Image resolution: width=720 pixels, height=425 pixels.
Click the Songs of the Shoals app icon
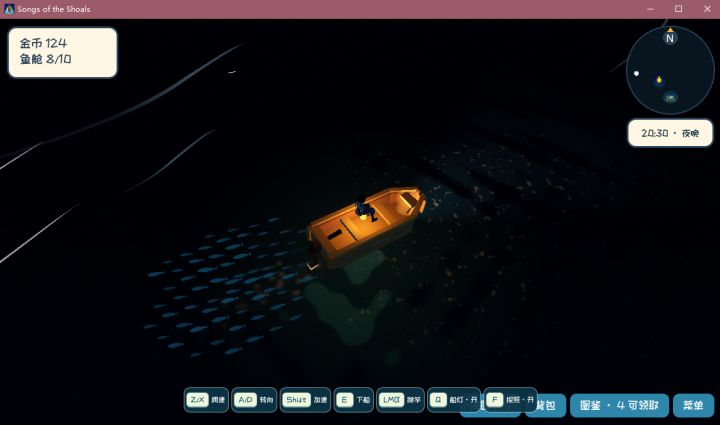point(9,9)
